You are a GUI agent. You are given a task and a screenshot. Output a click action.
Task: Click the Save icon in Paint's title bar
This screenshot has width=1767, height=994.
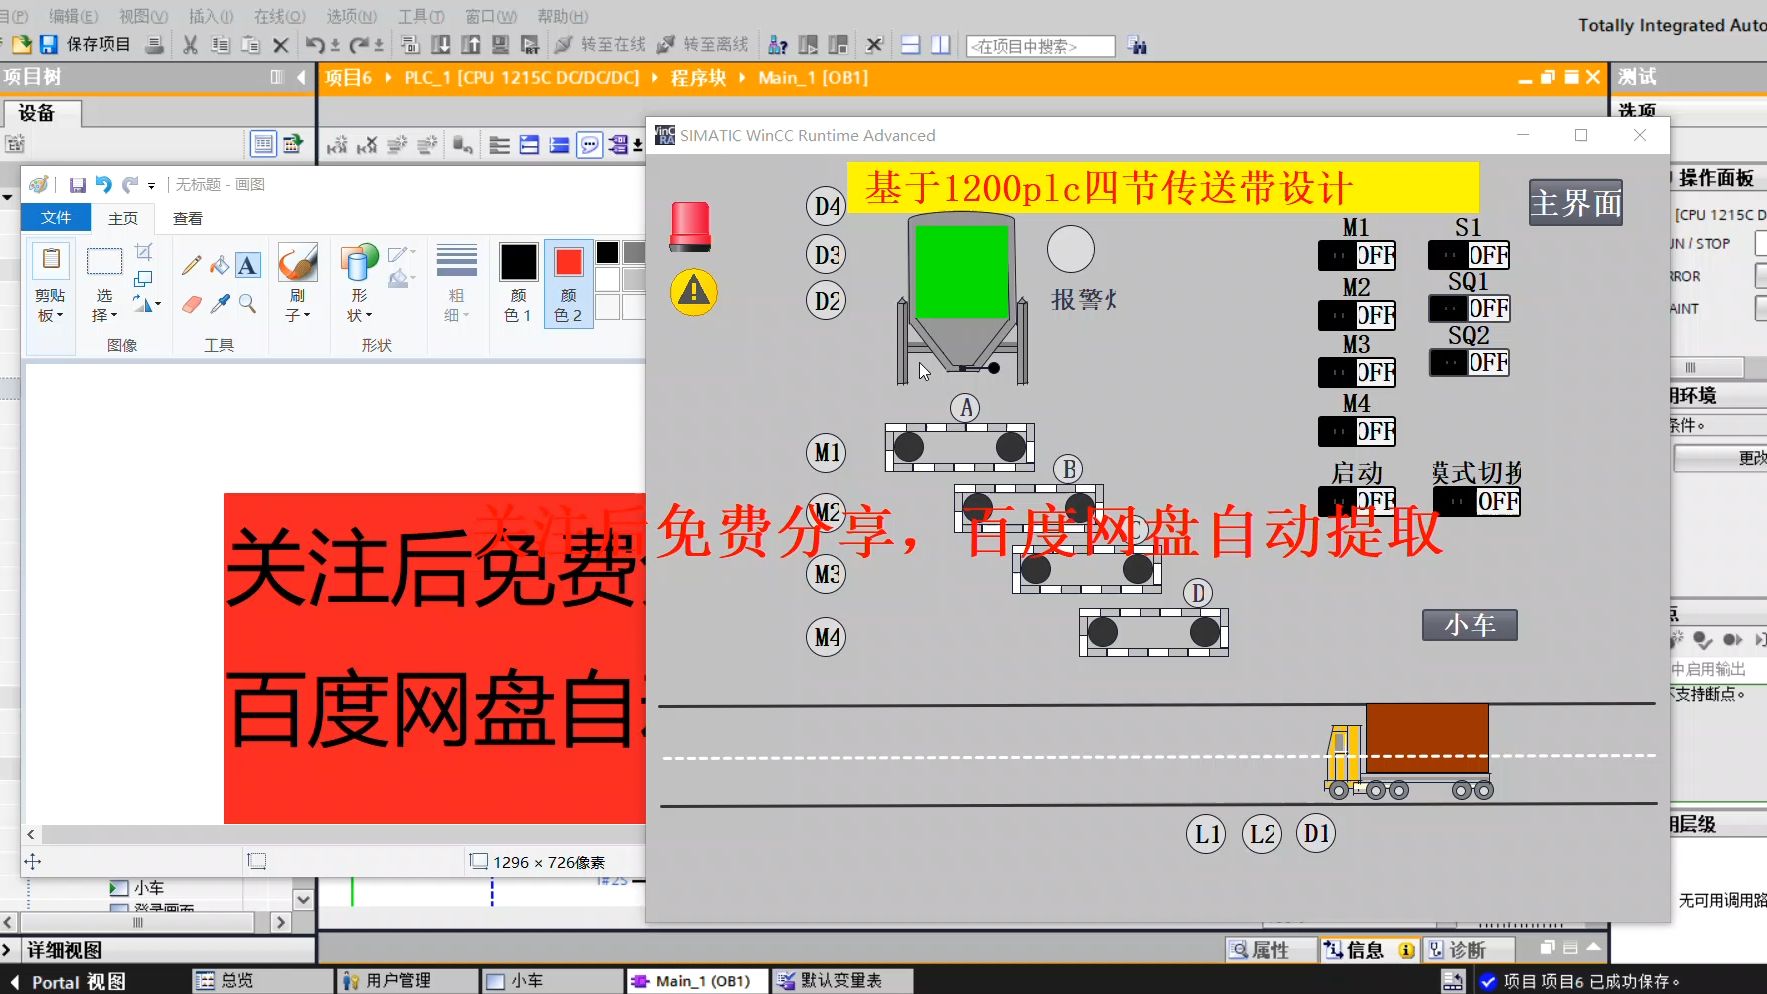(x=77, y=185)
